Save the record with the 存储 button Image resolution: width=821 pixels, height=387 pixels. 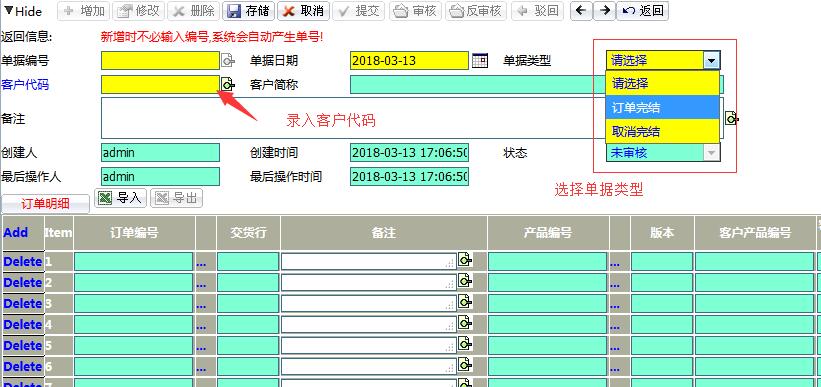(x=249, y=11)
